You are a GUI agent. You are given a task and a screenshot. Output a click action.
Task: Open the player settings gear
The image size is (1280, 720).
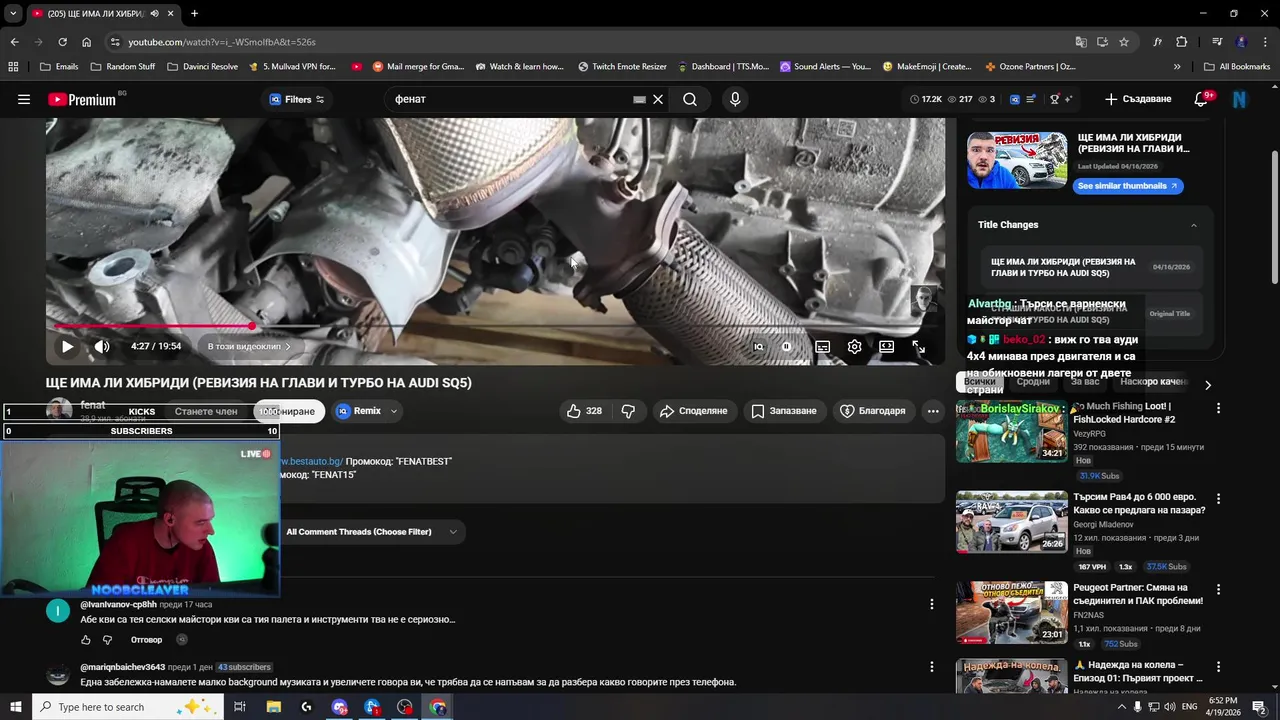point(854,346)
